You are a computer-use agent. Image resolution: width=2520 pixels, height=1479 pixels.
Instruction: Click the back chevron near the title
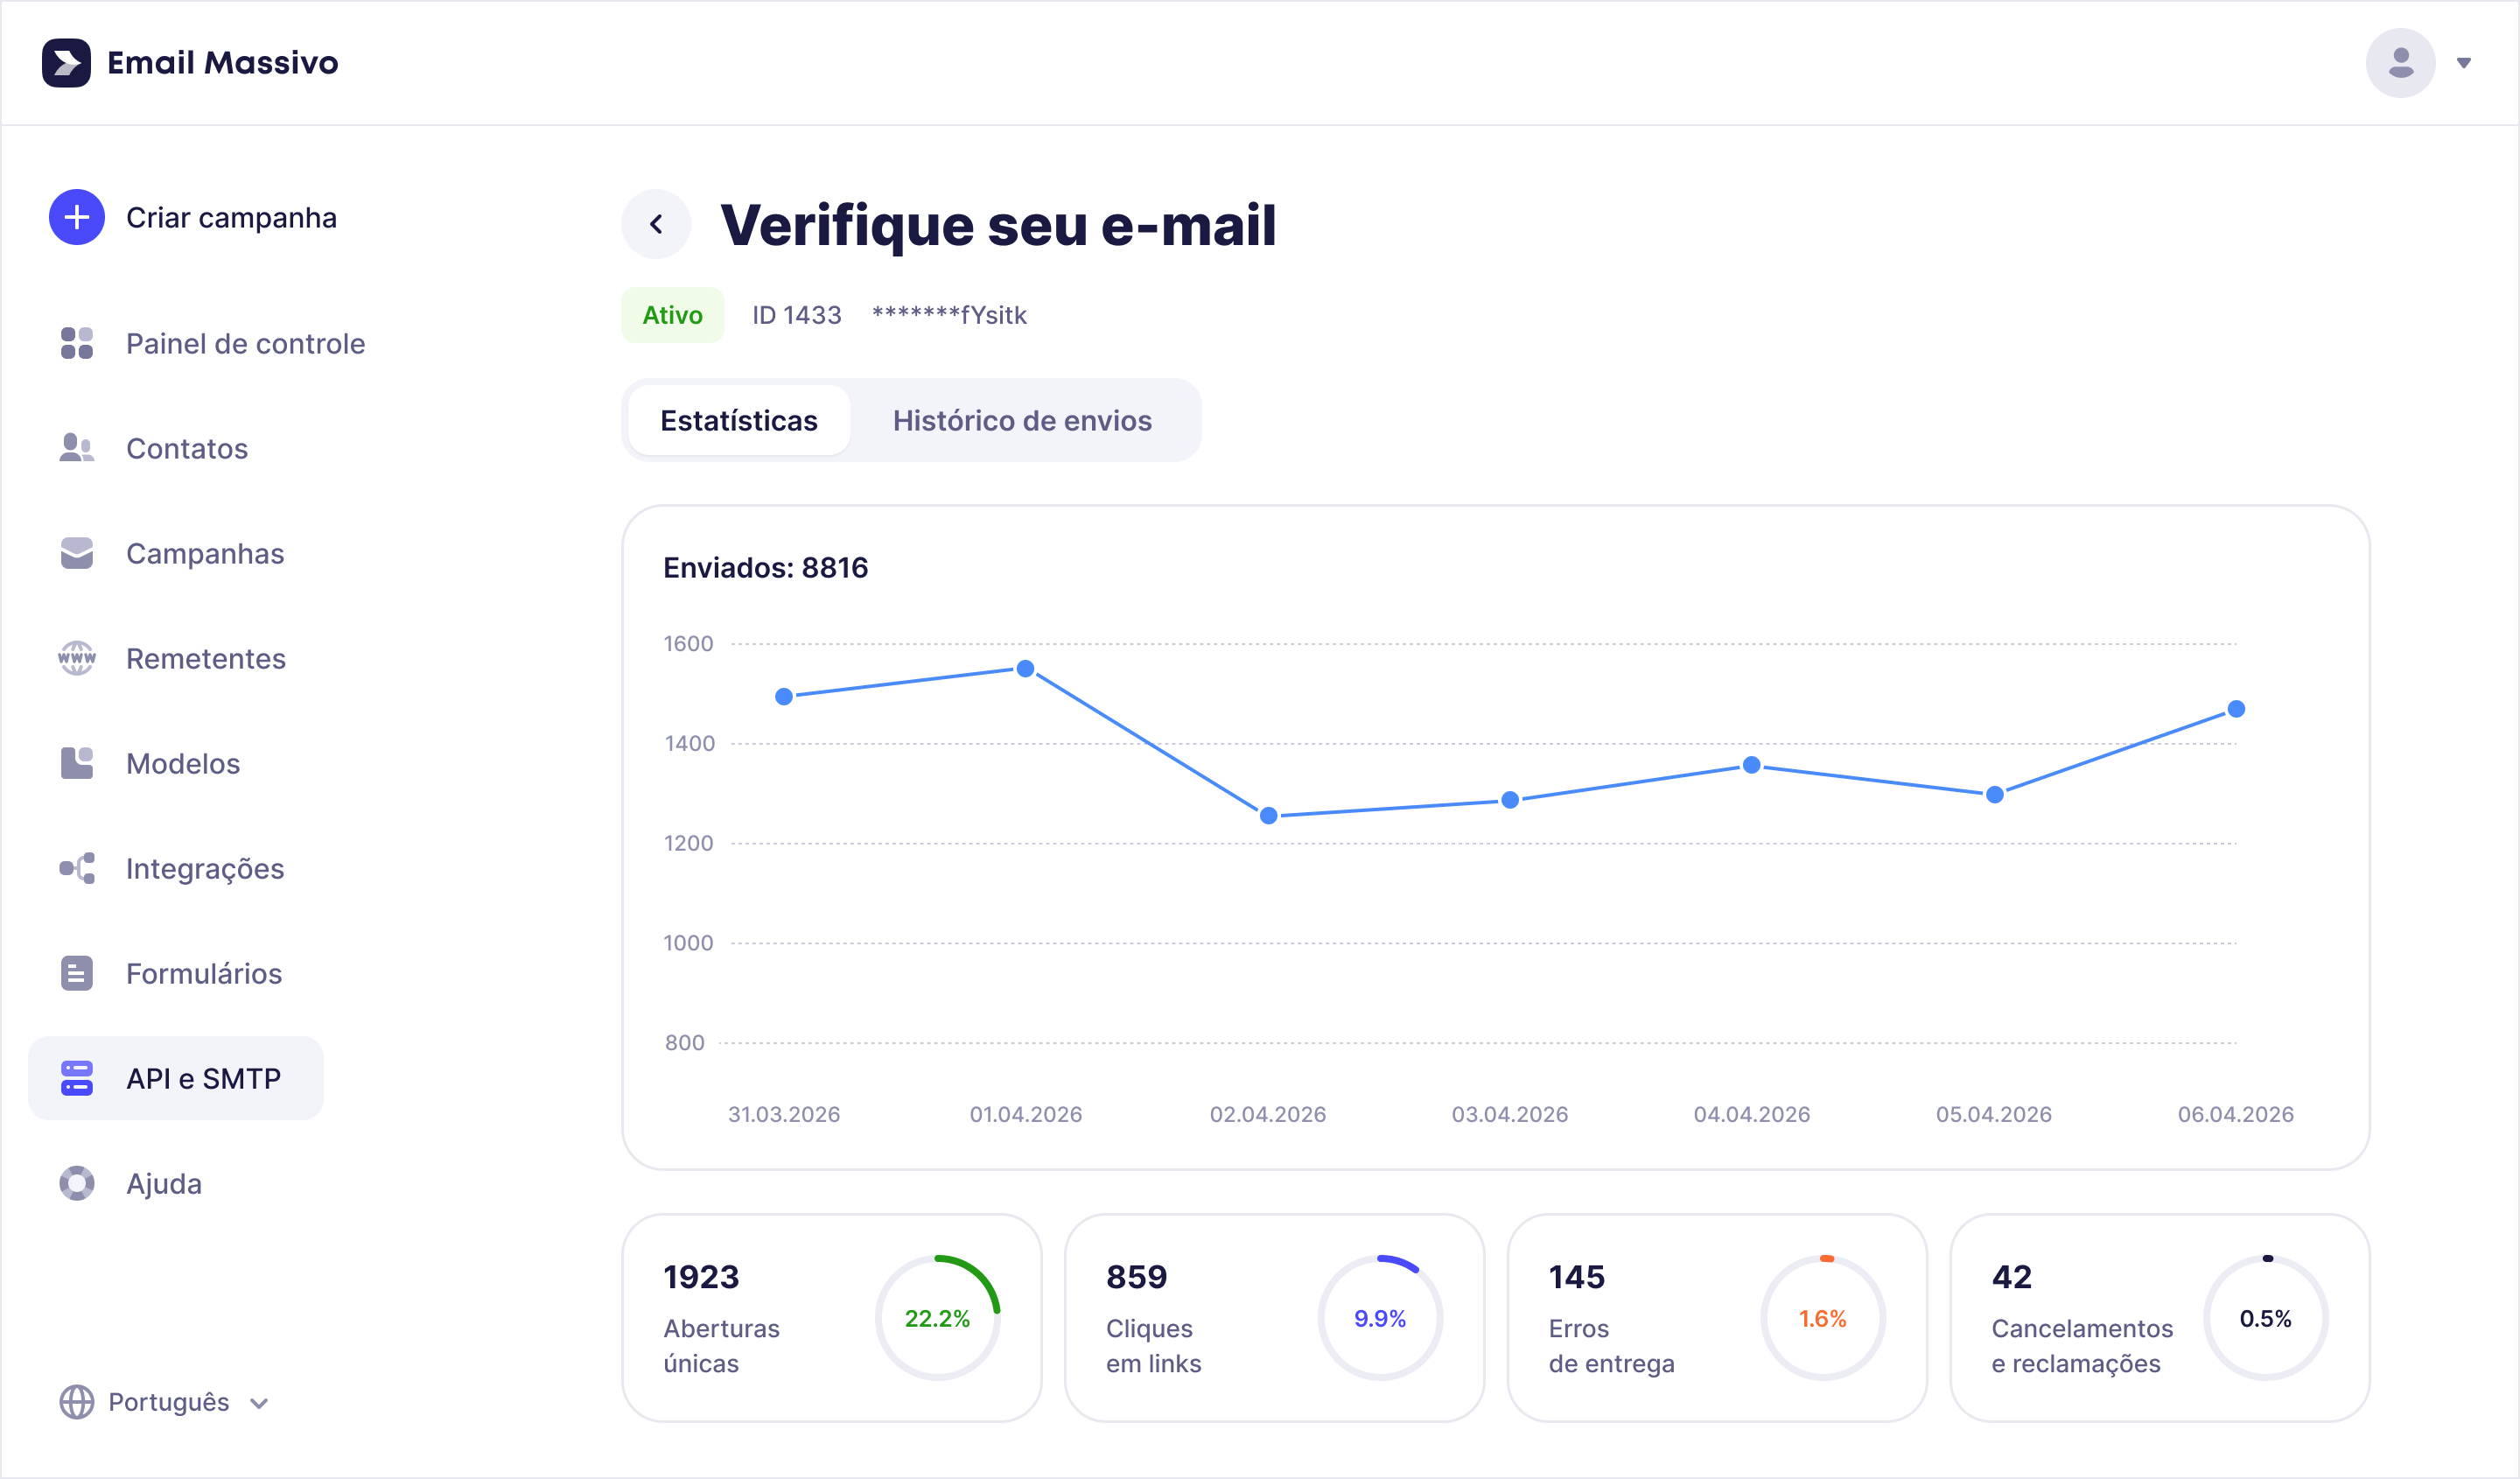pyautogui.click(x=655, y=223)
